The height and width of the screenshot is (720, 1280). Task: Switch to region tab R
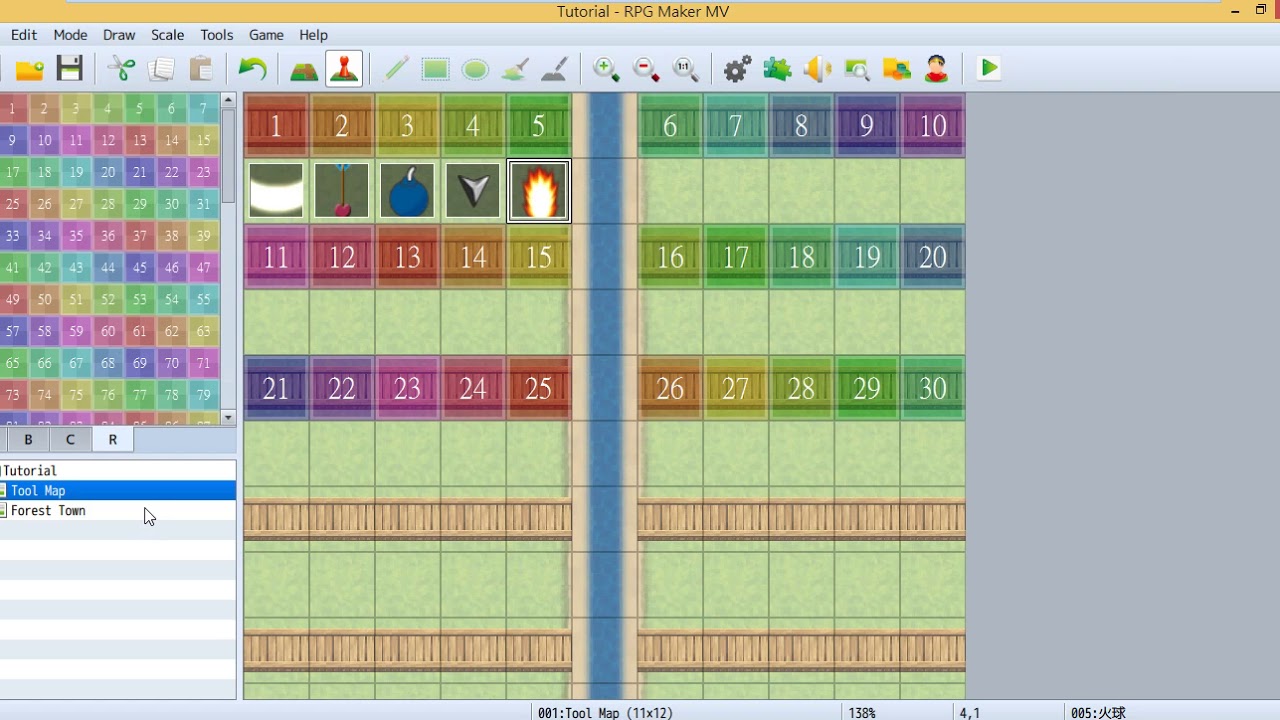[112, 440]
